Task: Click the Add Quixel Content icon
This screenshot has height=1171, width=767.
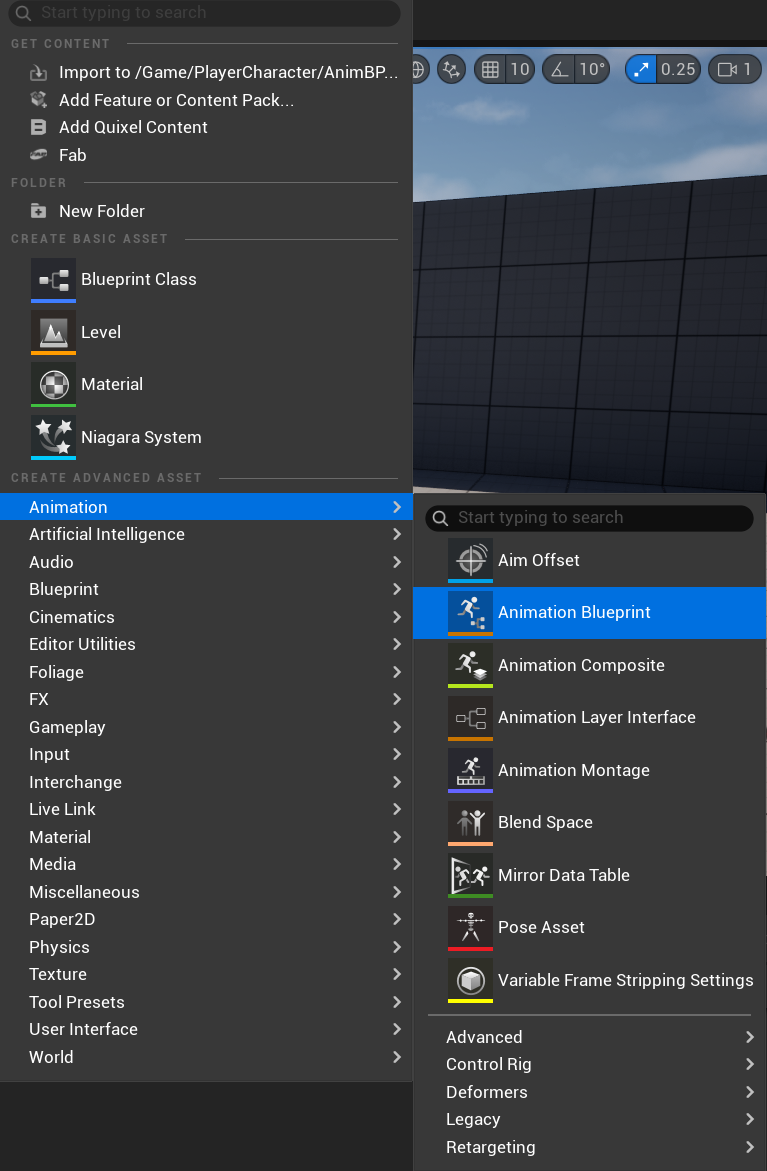Action: (x=38, y=127)
